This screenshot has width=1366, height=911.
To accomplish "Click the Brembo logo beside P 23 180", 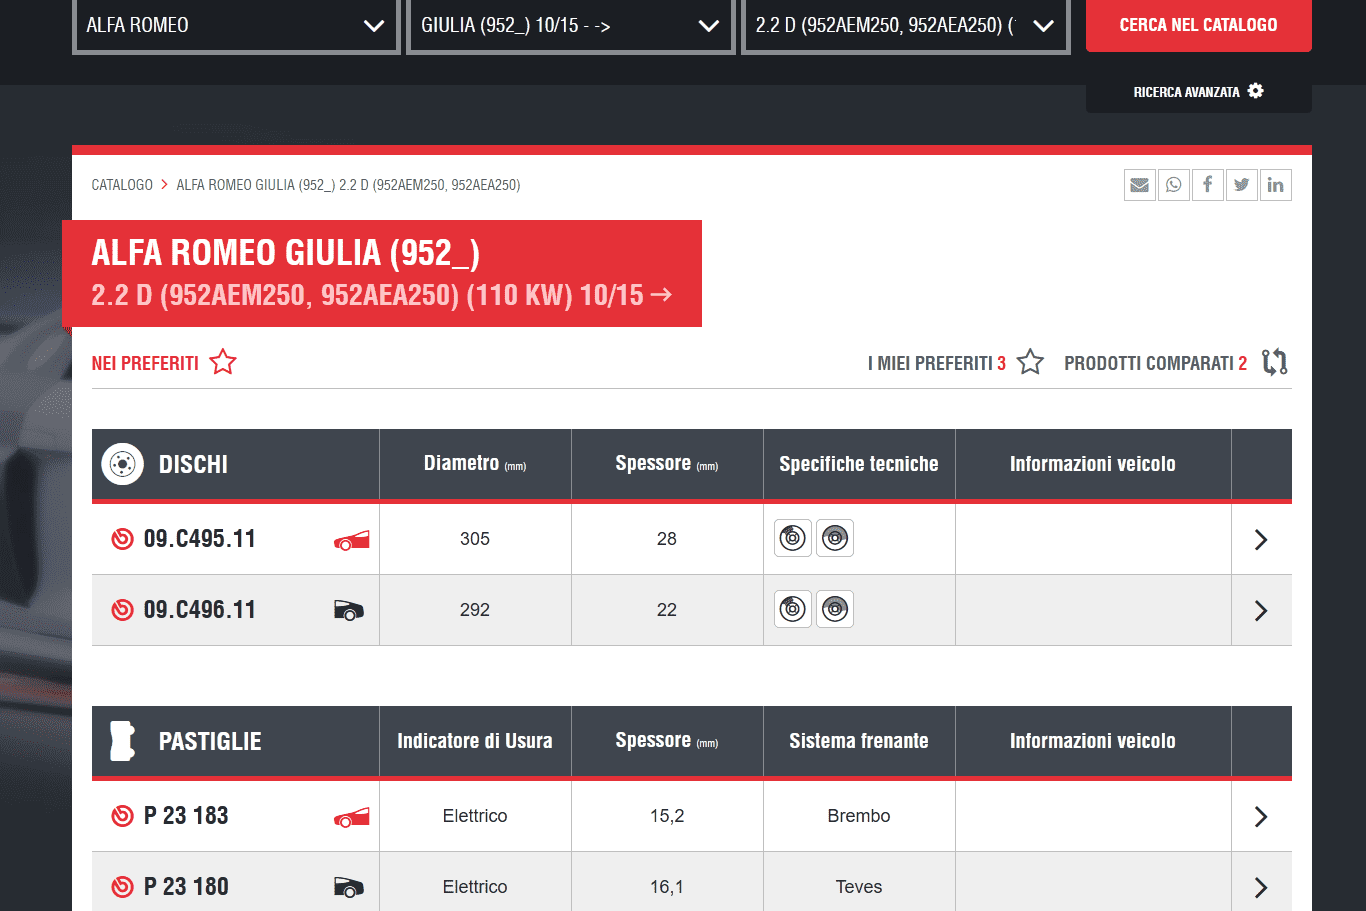I will pos(122,887).
